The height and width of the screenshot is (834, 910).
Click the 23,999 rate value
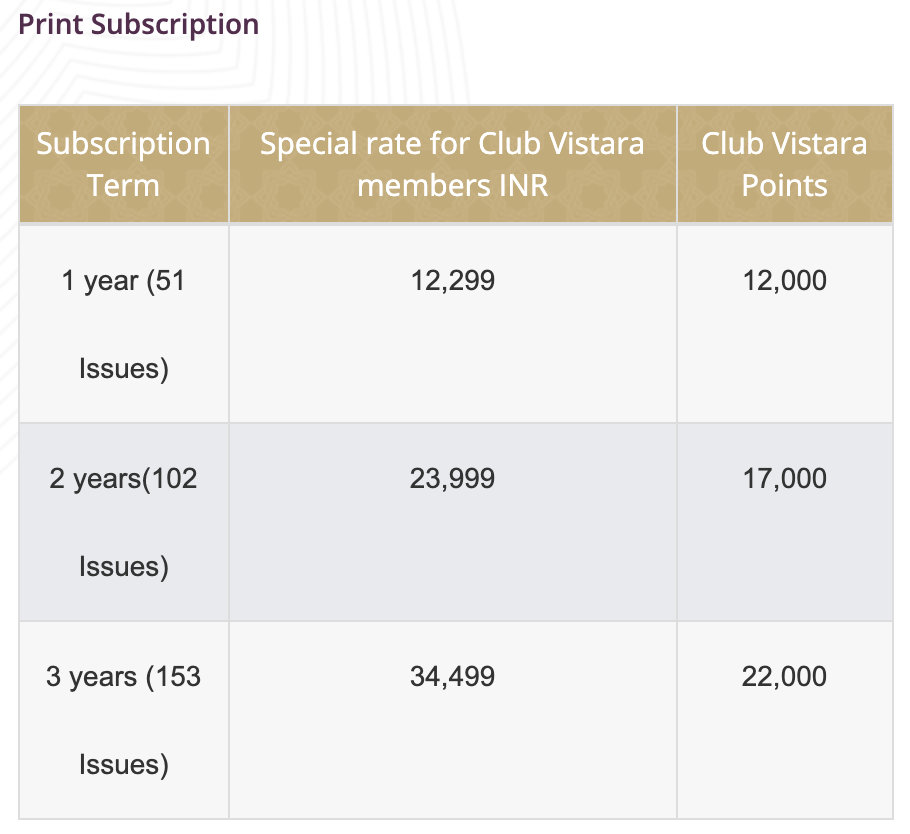tap(452, 479)
